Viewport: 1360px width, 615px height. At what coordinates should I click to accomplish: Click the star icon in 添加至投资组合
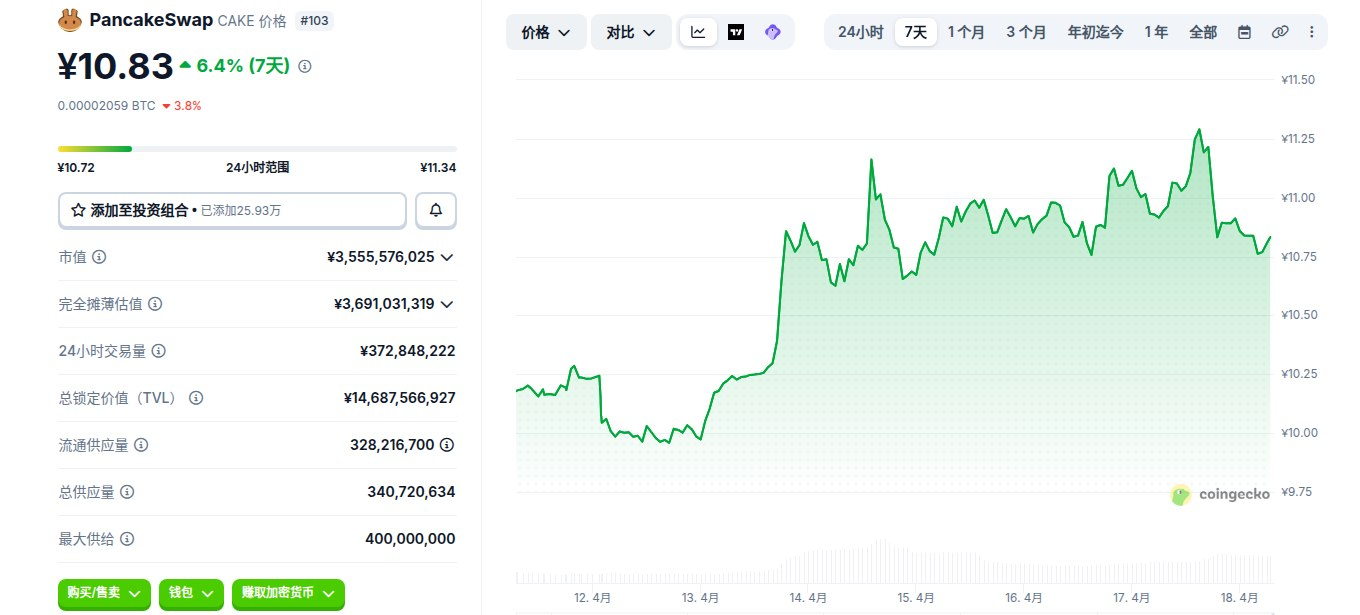(x=78, y=211)
